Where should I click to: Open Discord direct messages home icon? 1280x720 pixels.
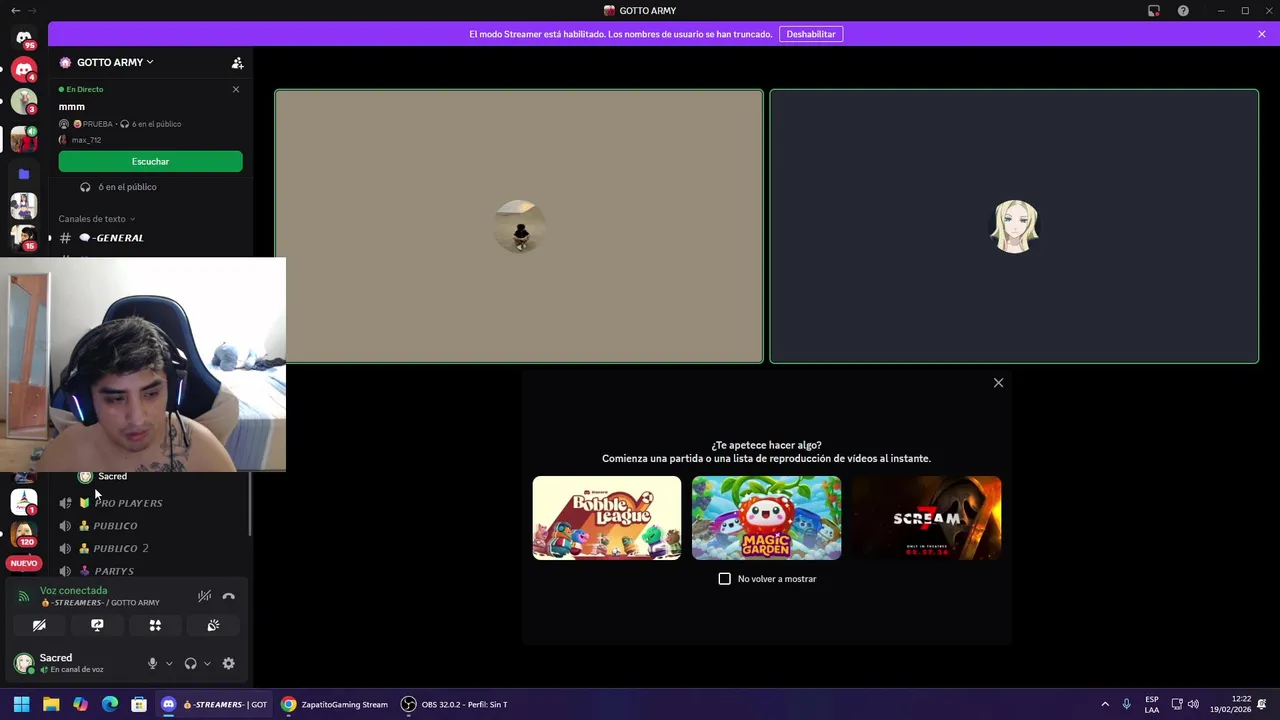[24, 38]
